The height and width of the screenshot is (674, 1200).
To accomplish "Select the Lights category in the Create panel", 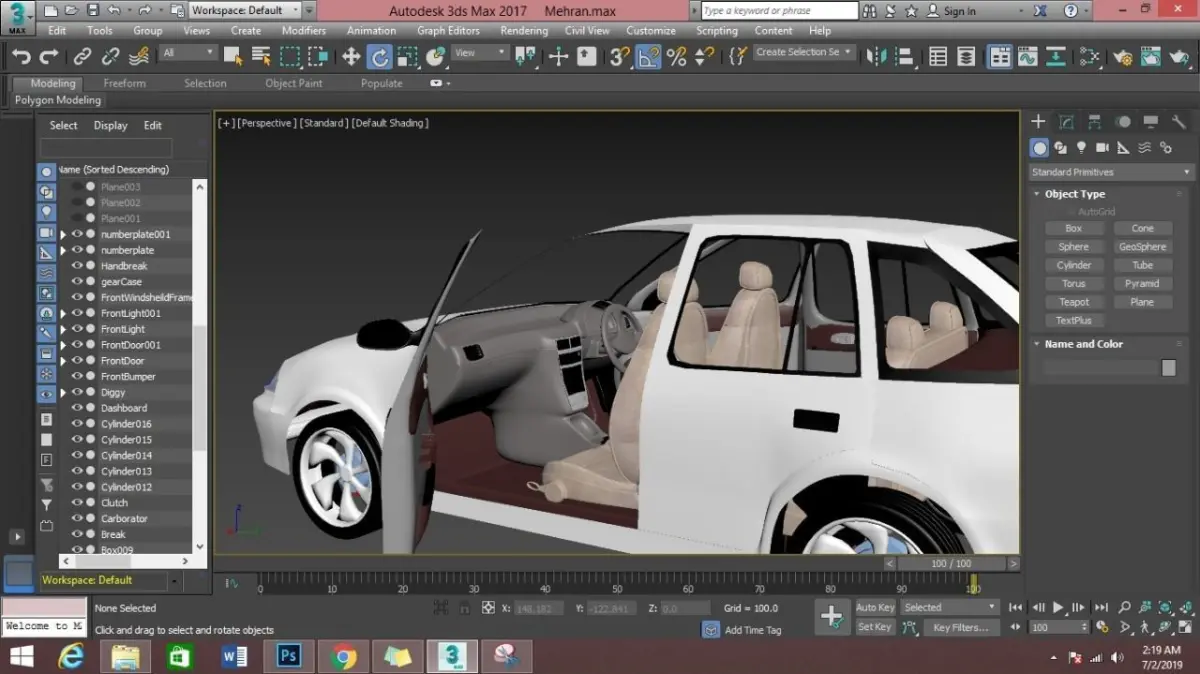I will [1081, 148].
